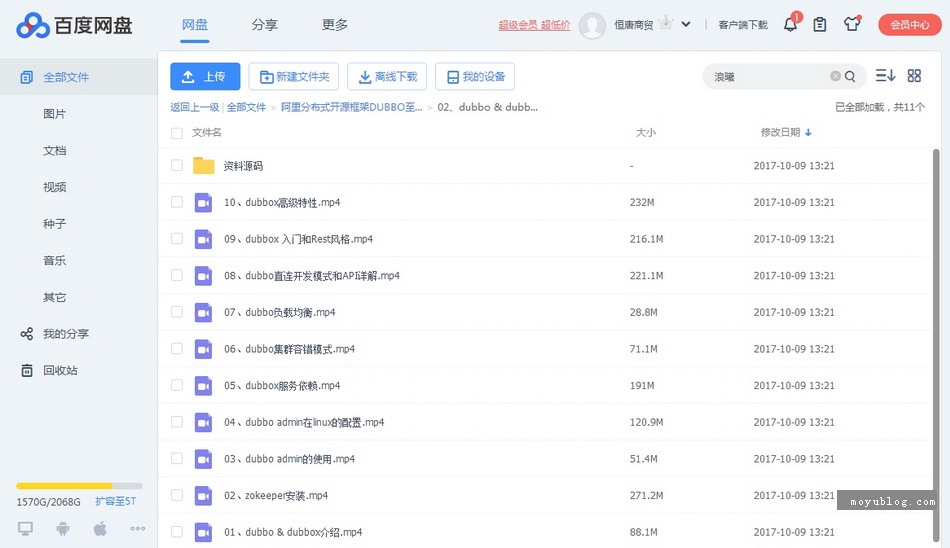Click the t-shirt skin icon
Screen dimensions: 950x548
point(852,24)
